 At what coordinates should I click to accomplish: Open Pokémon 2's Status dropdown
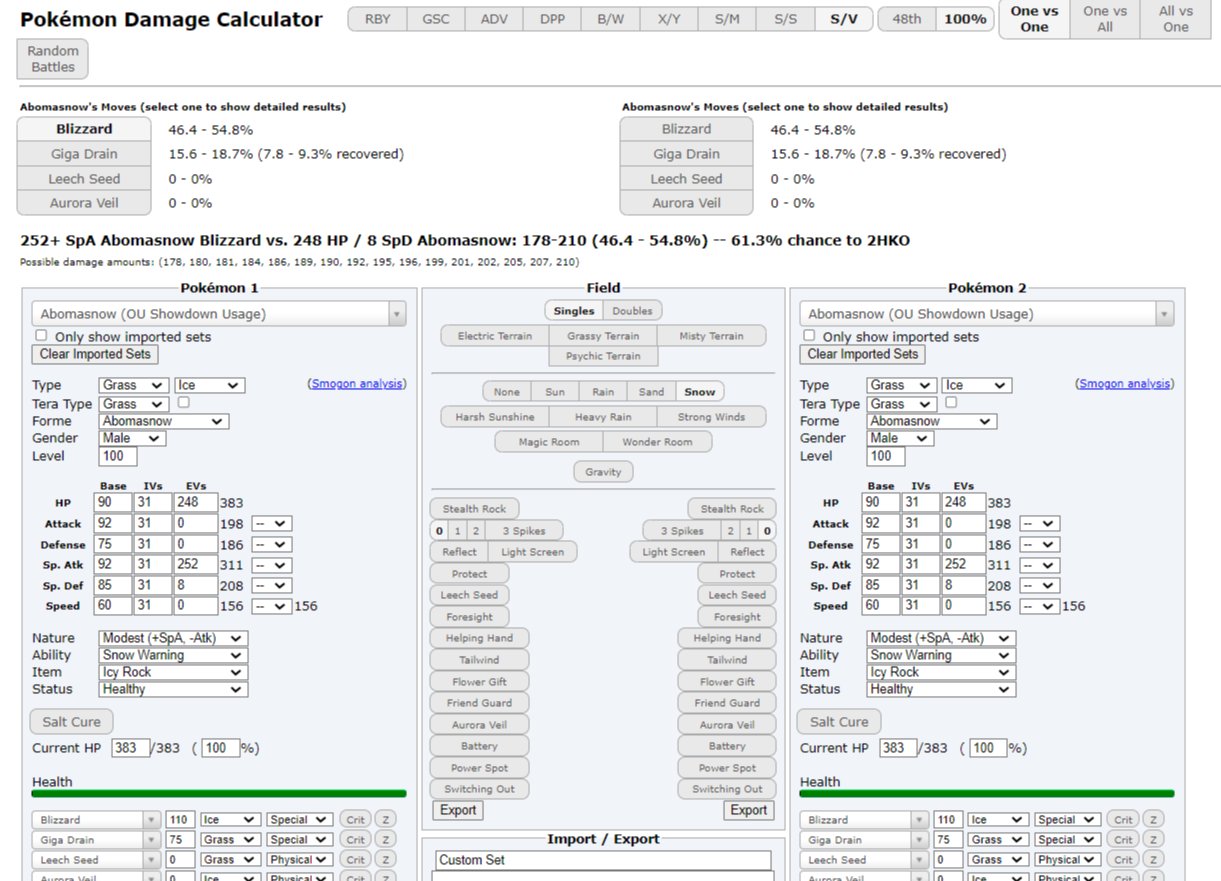point(941,689)
